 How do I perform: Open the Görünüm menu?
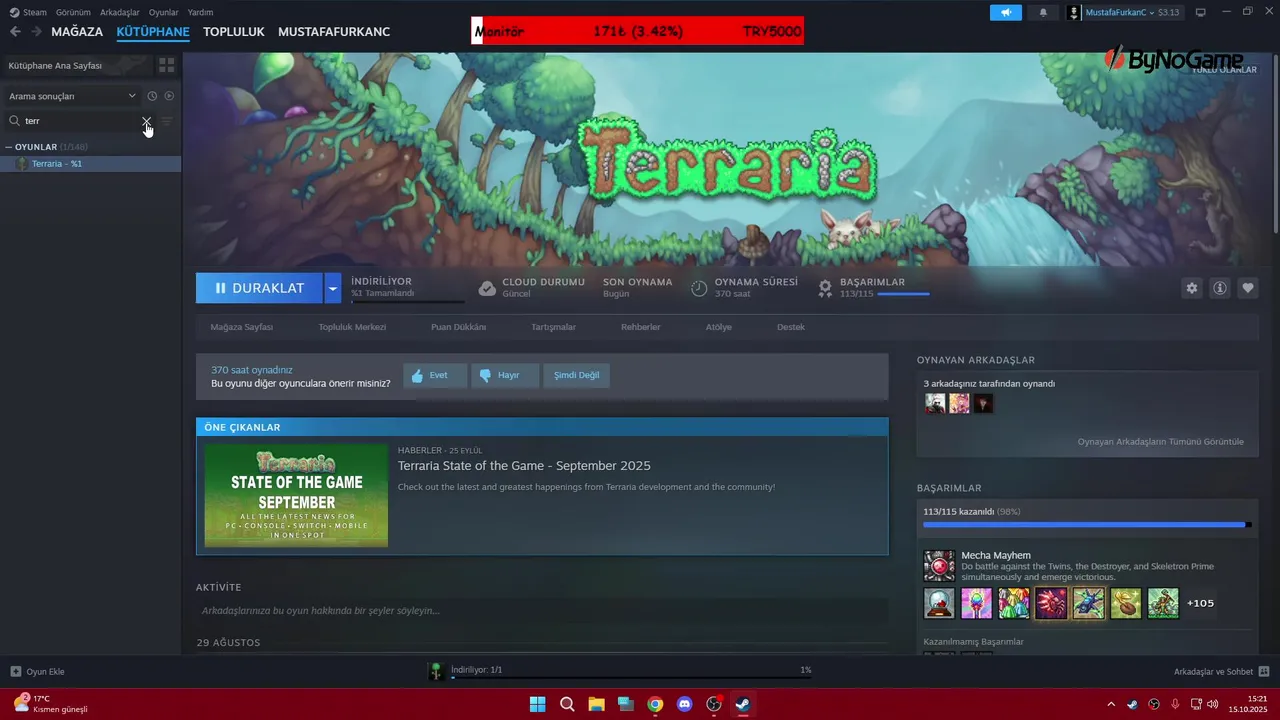(x=73, y=12)
